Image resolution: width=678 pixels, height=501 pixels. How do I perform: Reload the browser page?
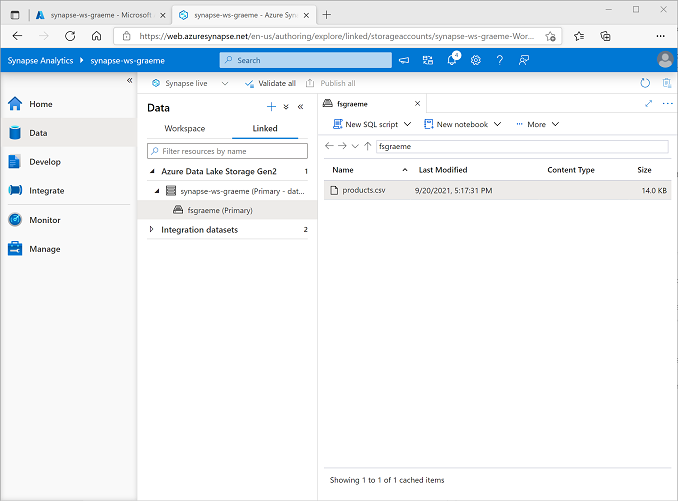[x=70, y=36]
